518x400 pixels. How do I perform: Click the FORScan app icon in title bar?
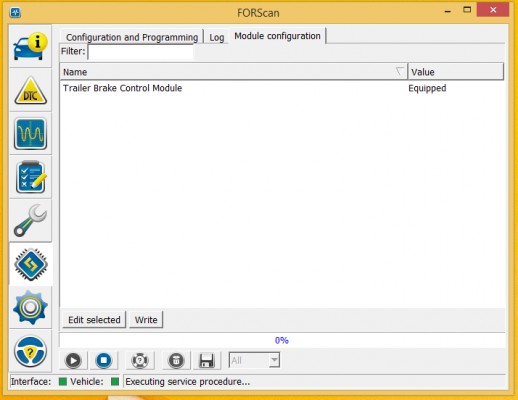tap(15, 13)
